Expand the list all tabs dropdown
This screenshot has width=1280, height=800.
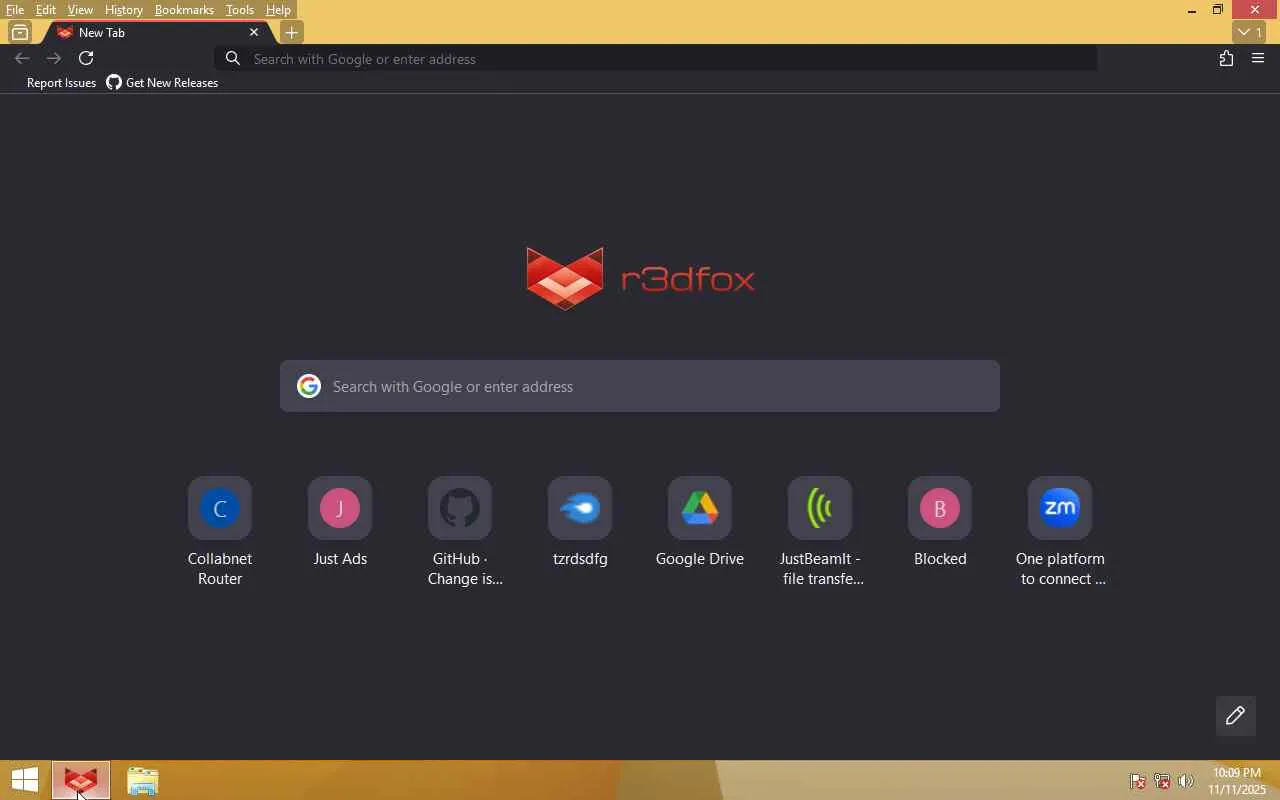[1250, 33]
